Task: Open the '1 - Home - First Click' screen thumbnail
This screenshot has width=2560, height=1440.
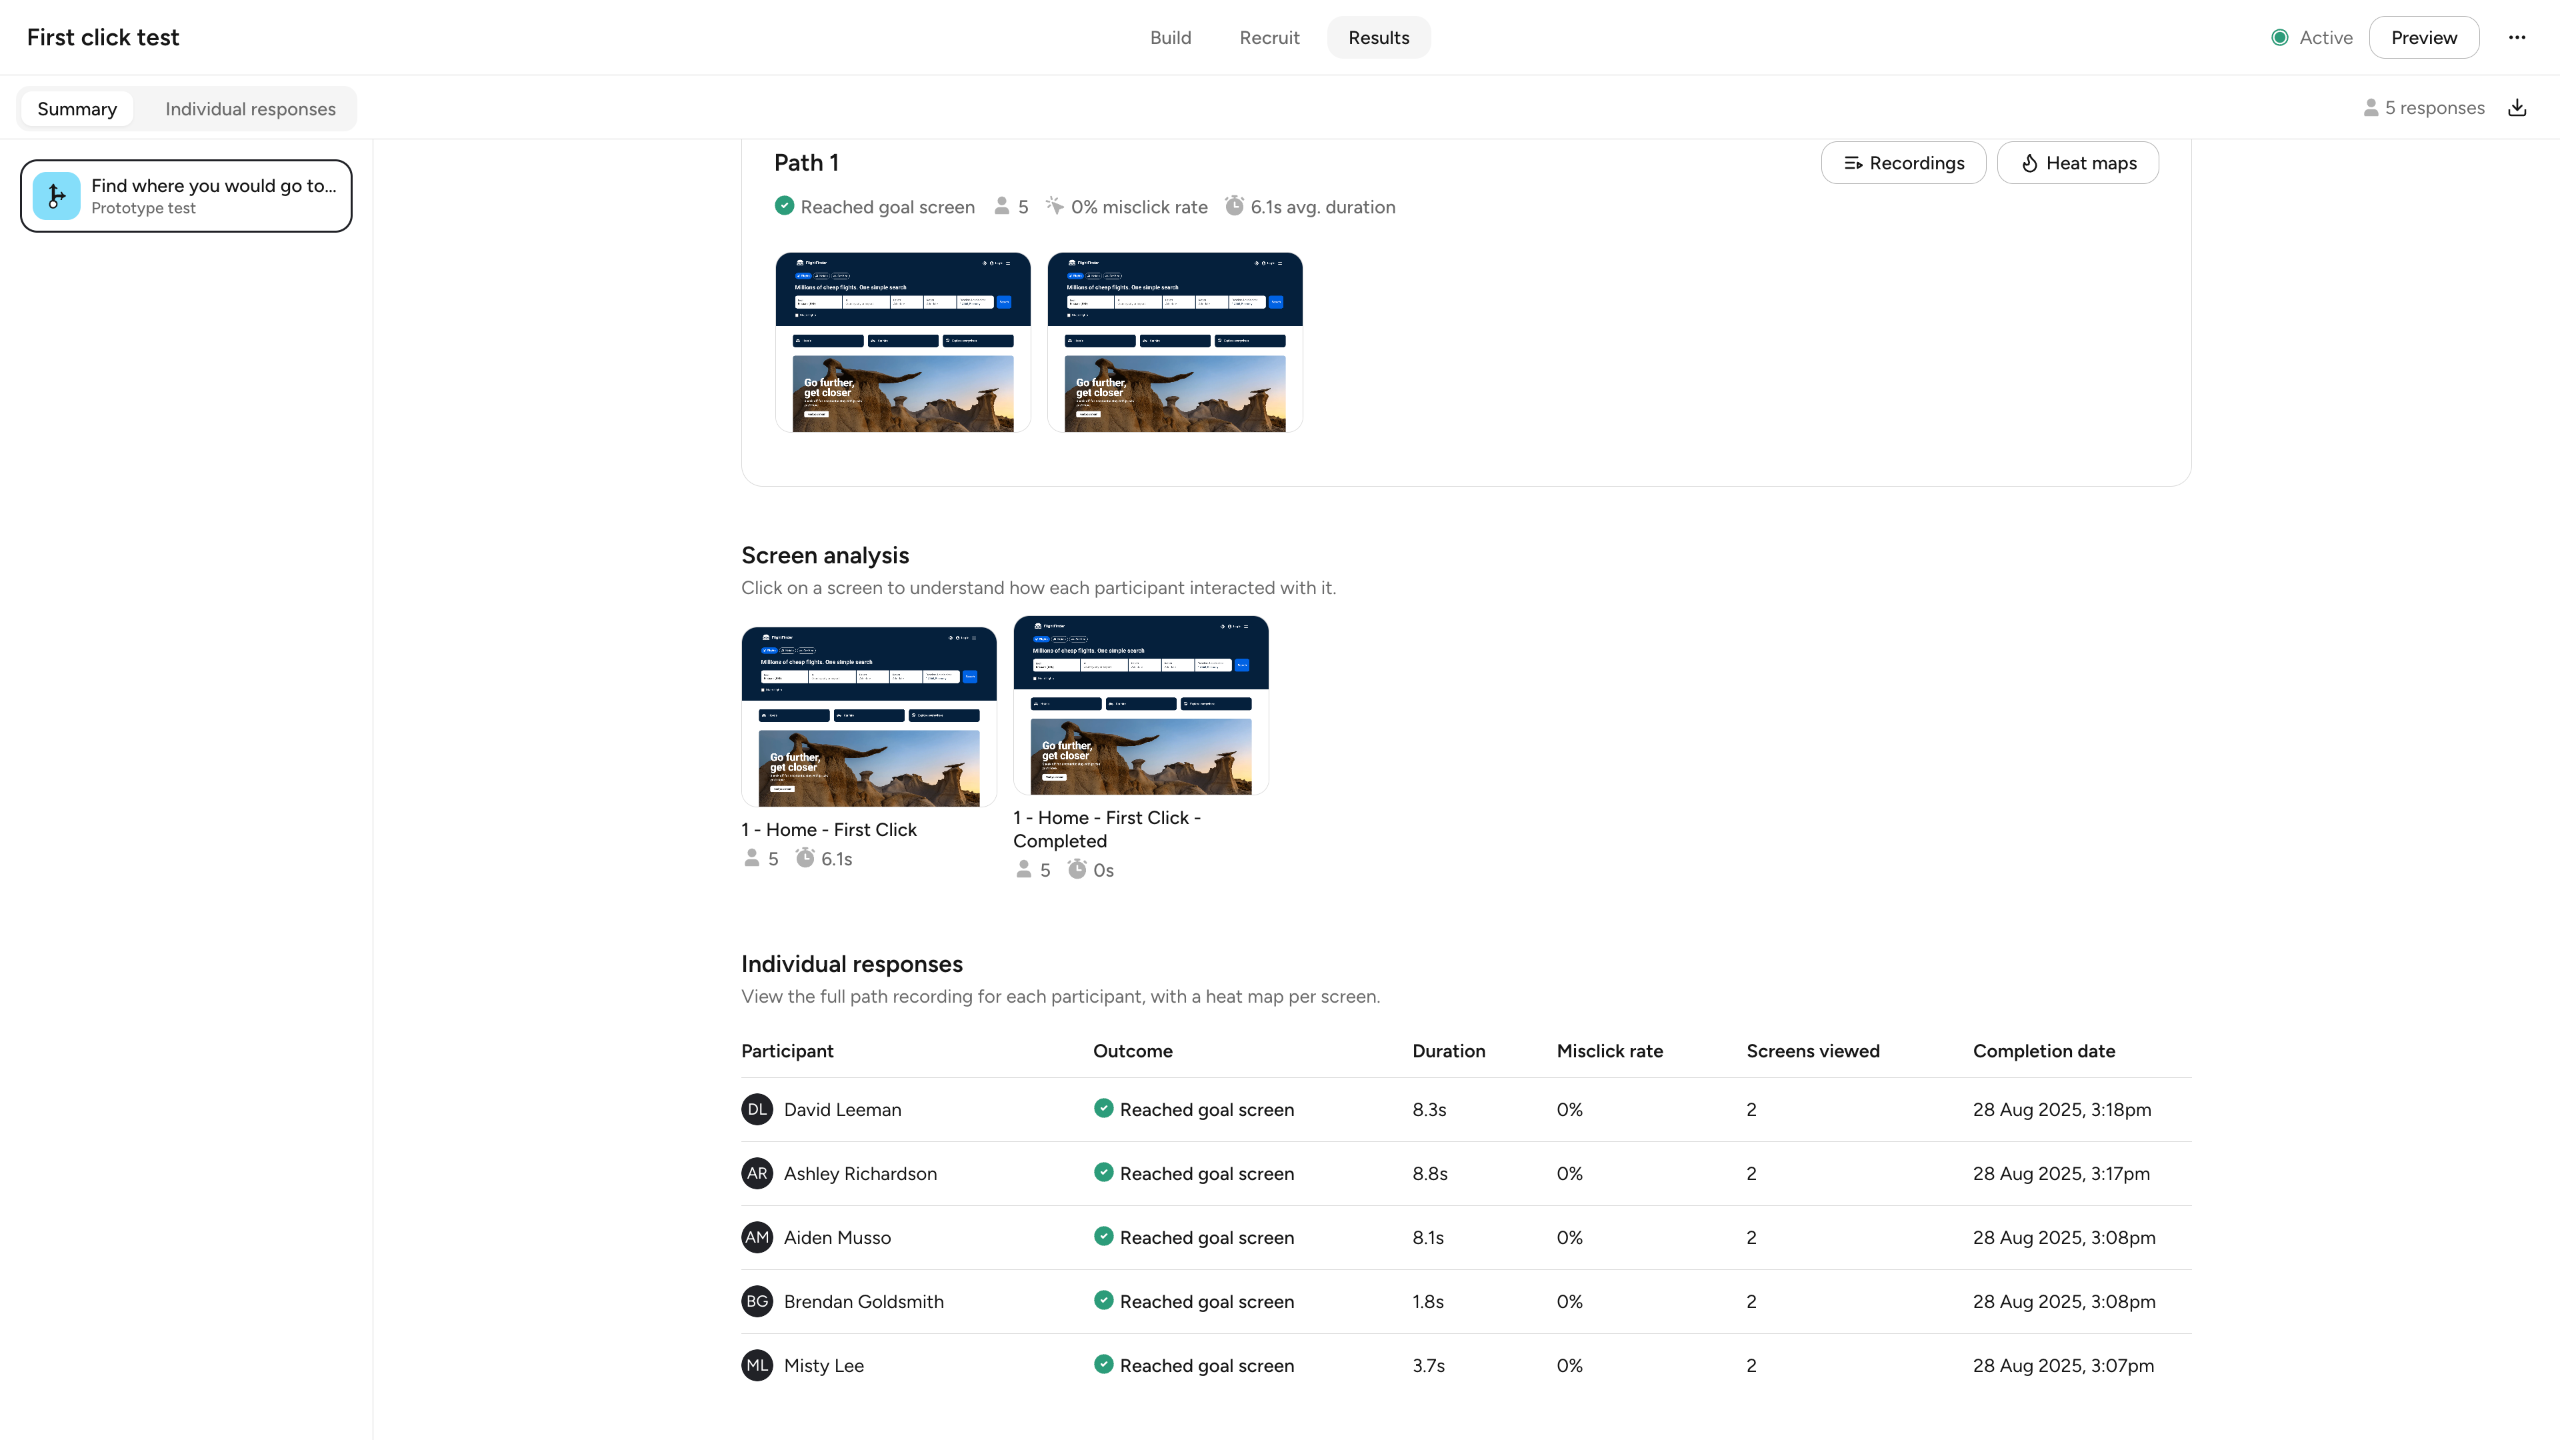Action: 869,716
